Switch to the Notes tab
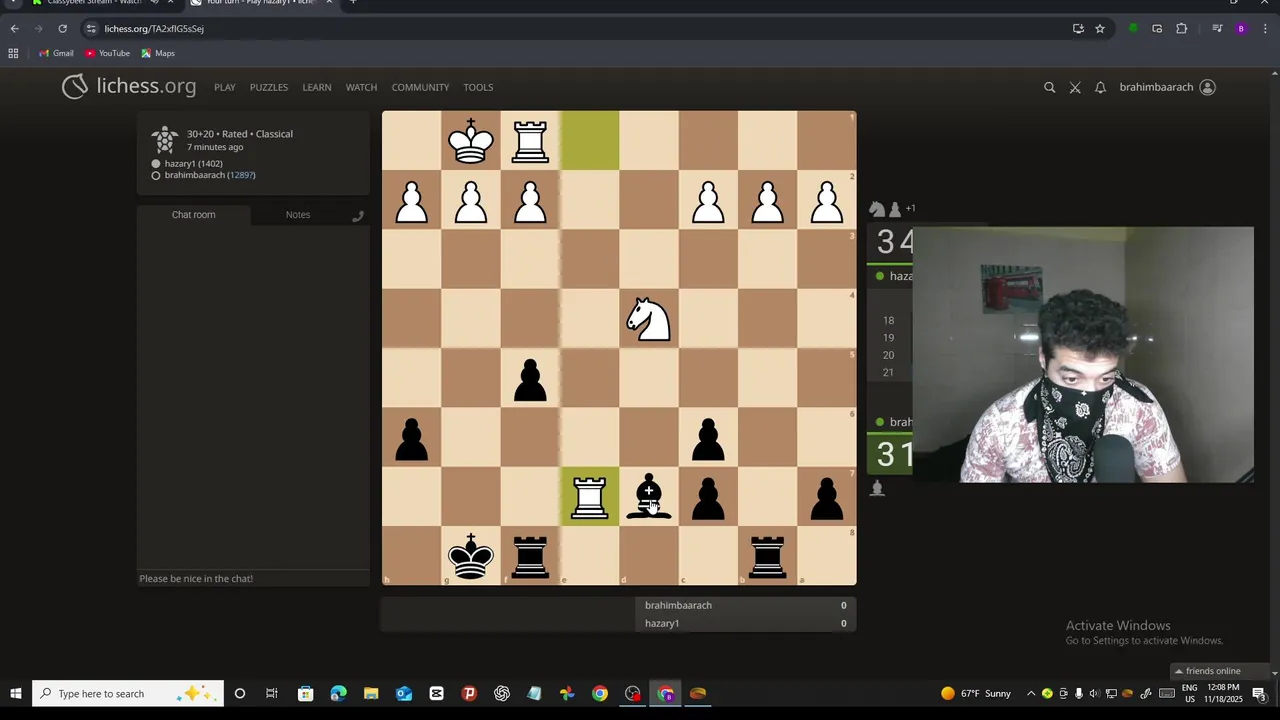This screenshot has height=720, width=1280. click(x=298, y=215)
